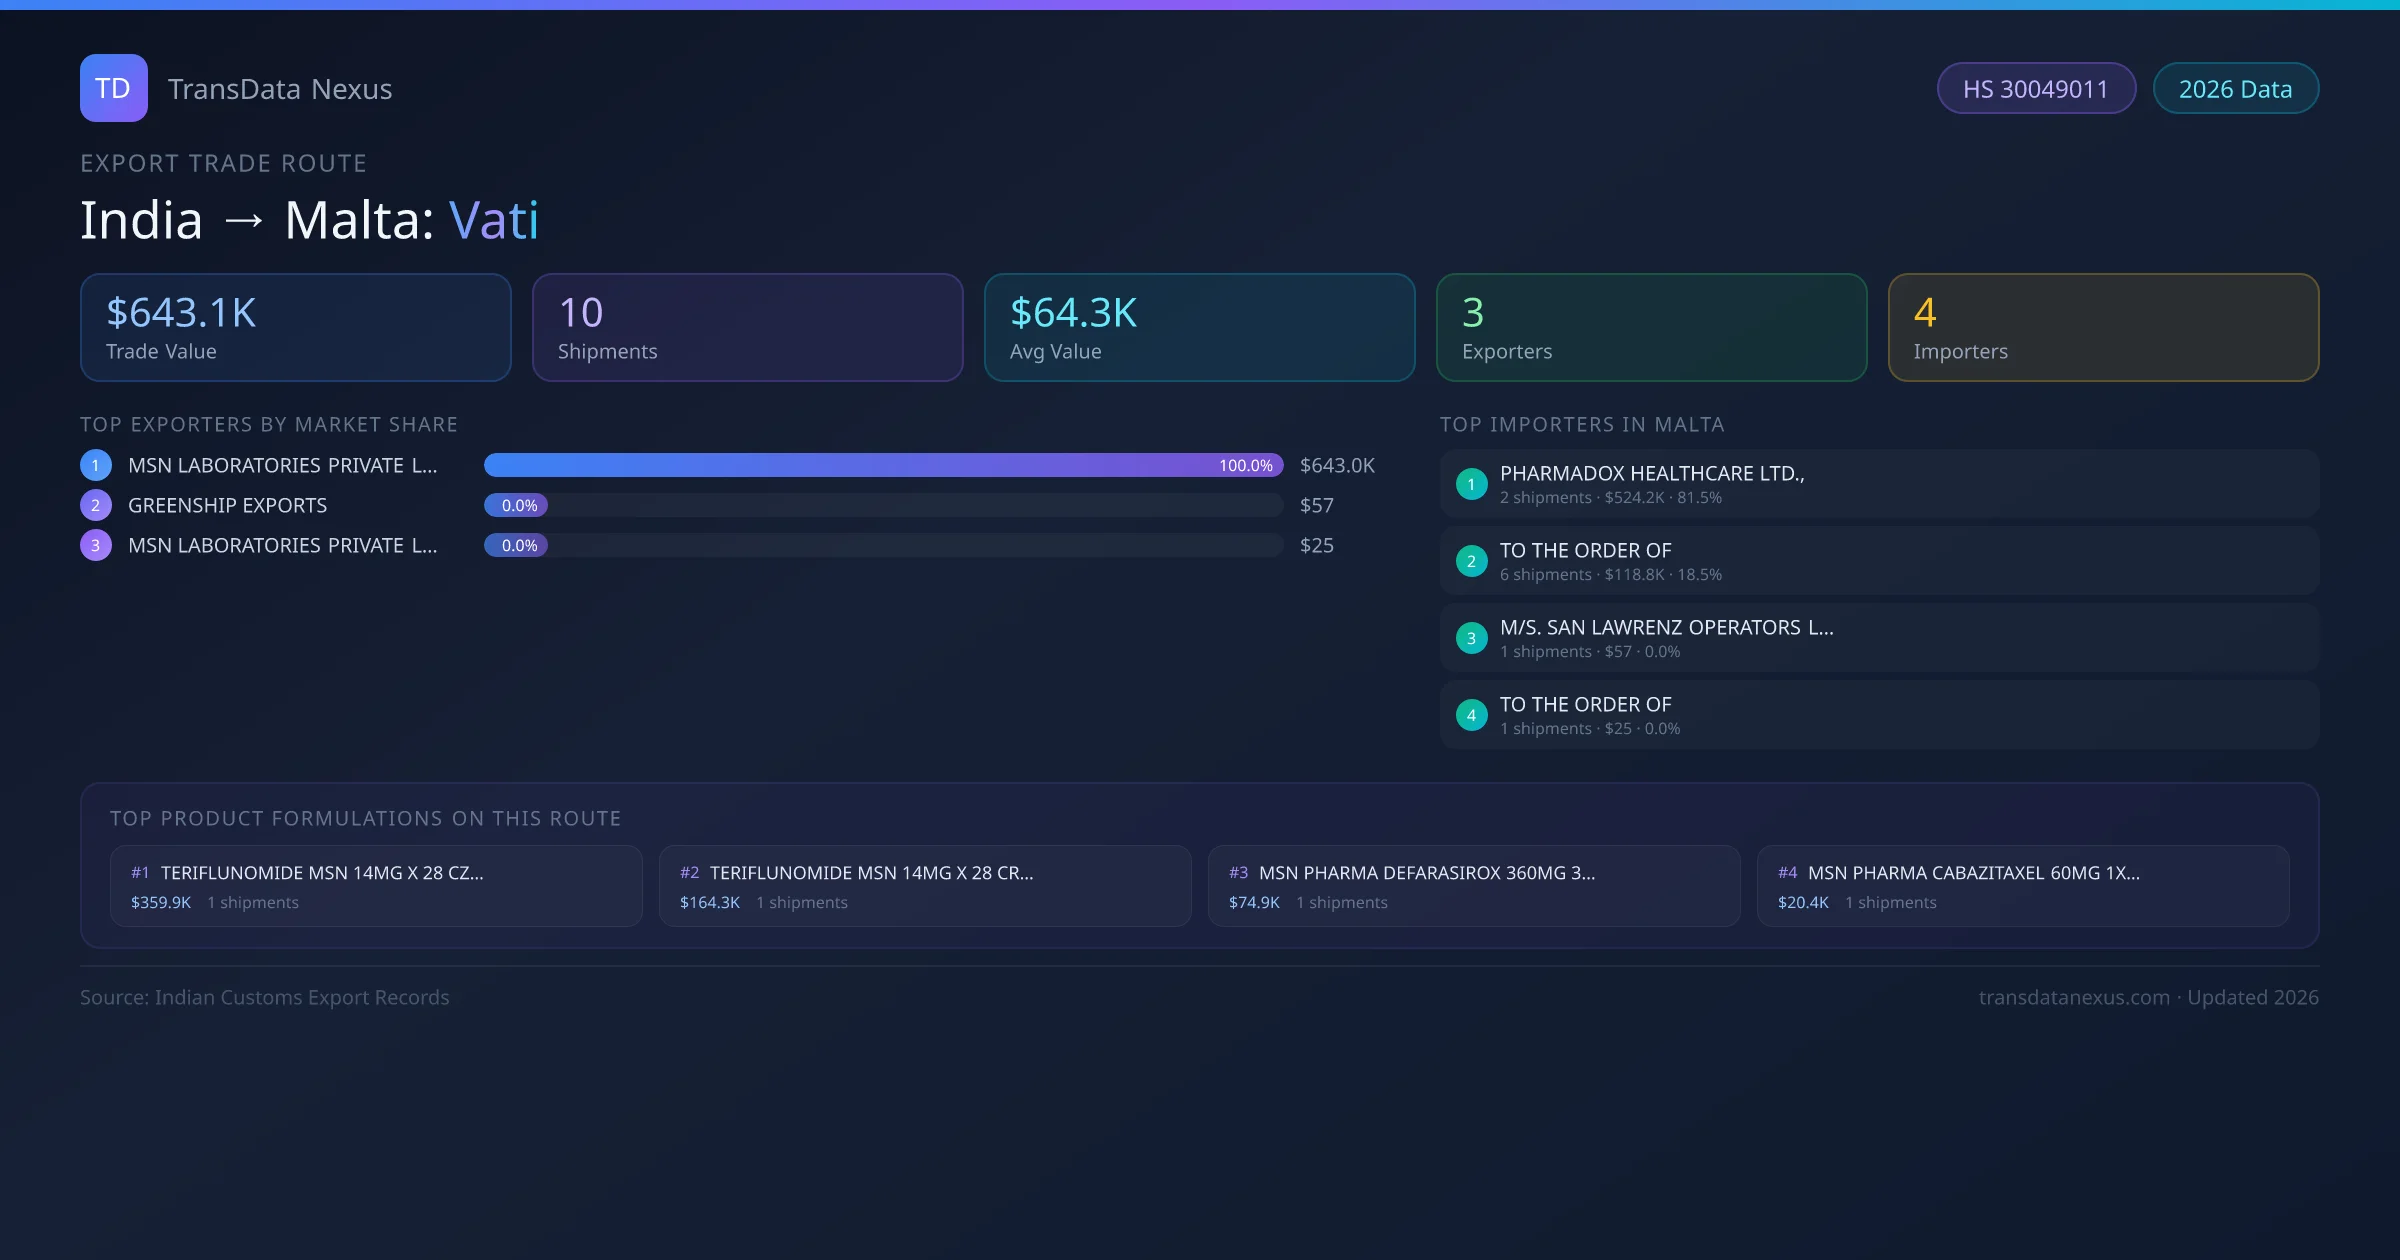Click the 100.0% market share bar
This screenshot has height=1260, width=2400.
[883, 465]
